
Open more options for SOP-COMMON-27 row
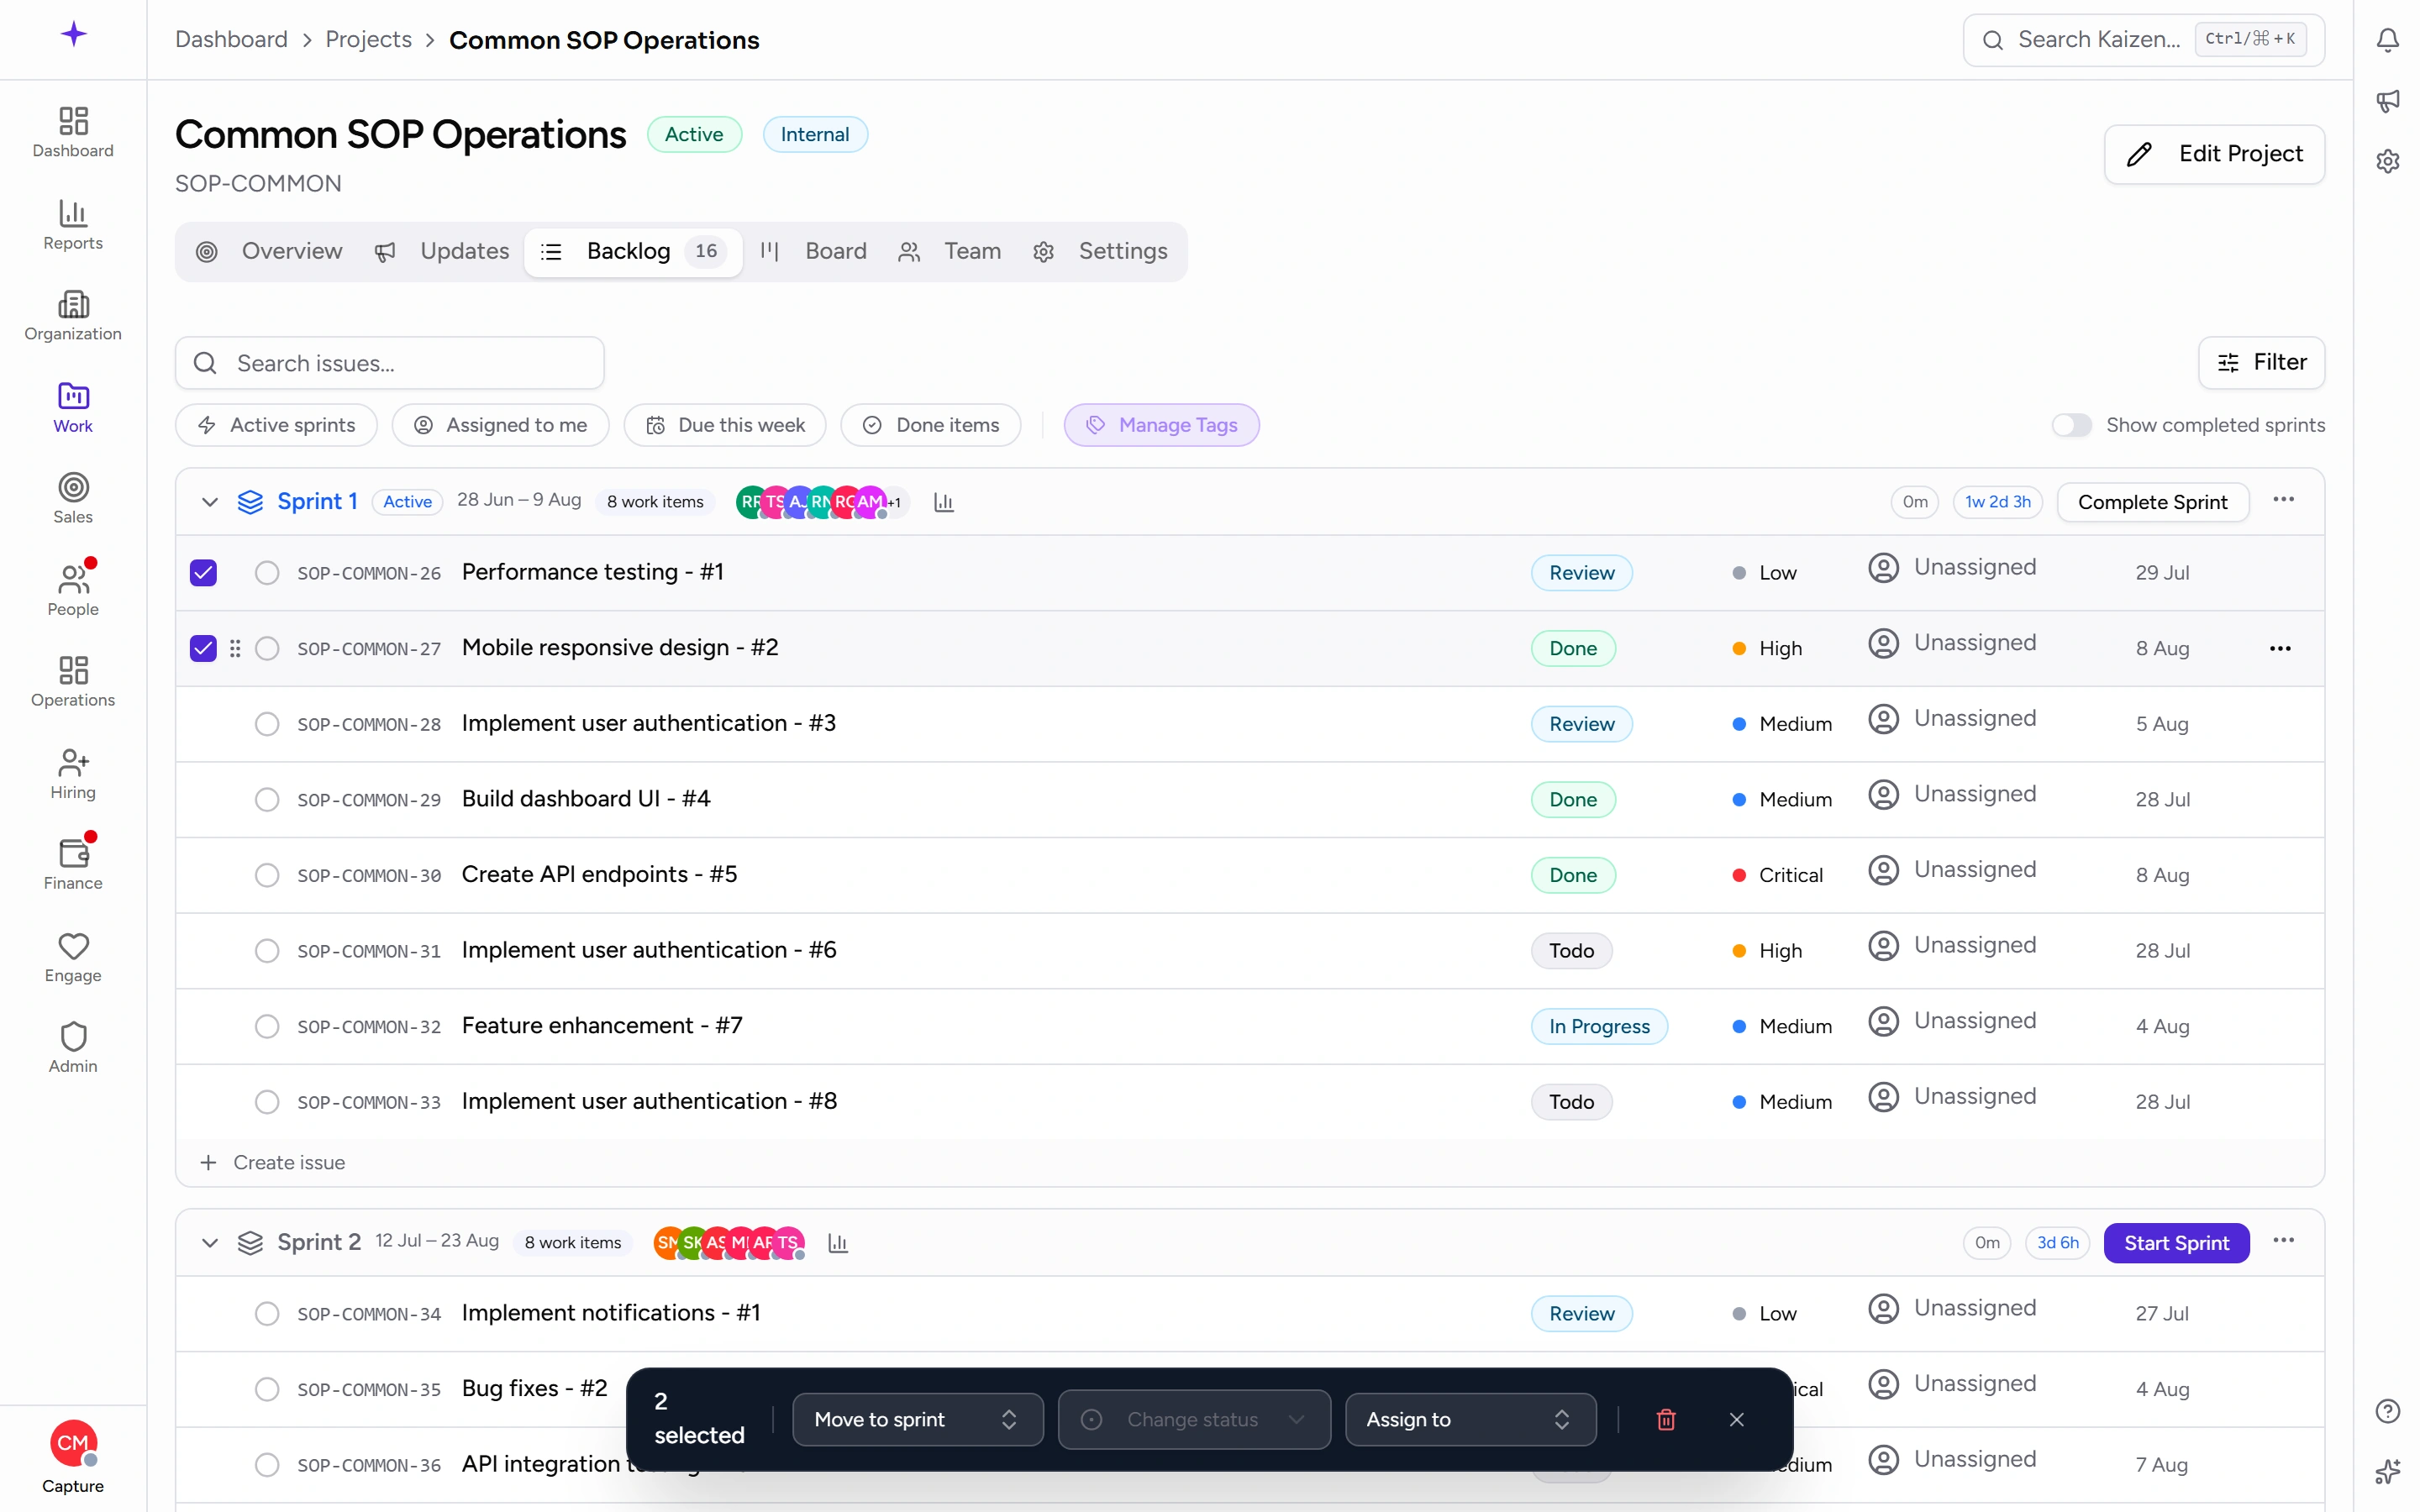click(2280, 649)
